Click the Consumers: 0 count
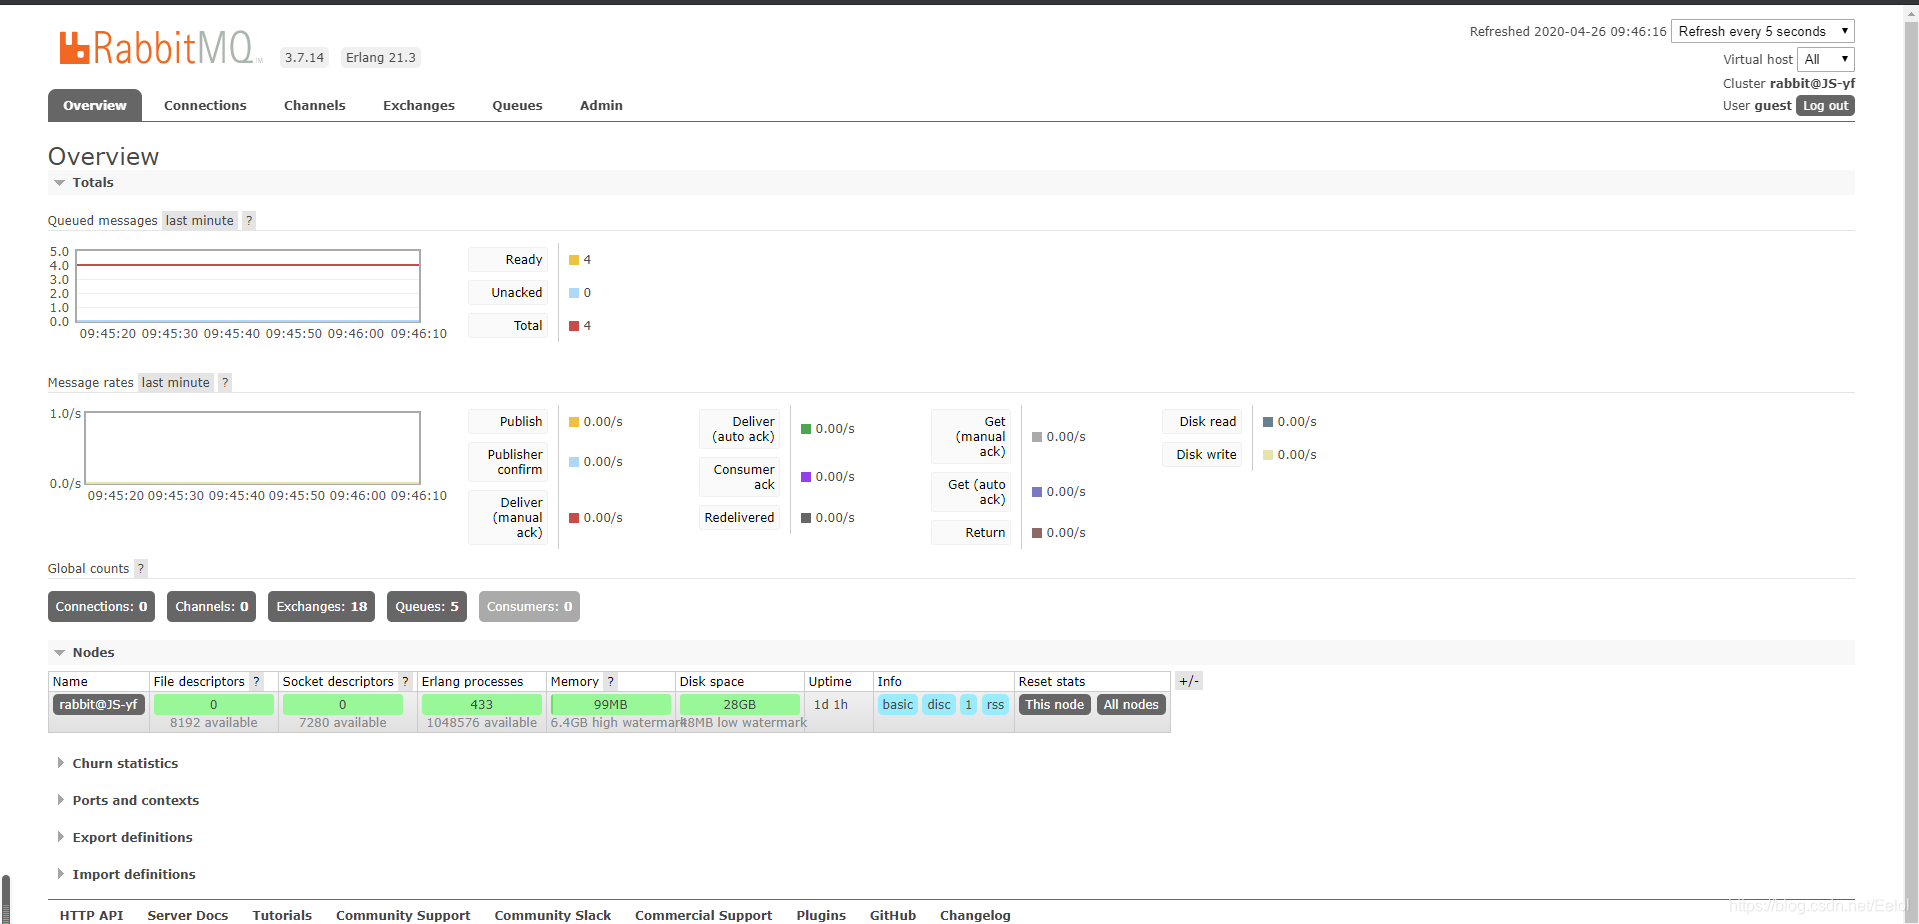Screen dimensions: 1919x924 [529, 607]
